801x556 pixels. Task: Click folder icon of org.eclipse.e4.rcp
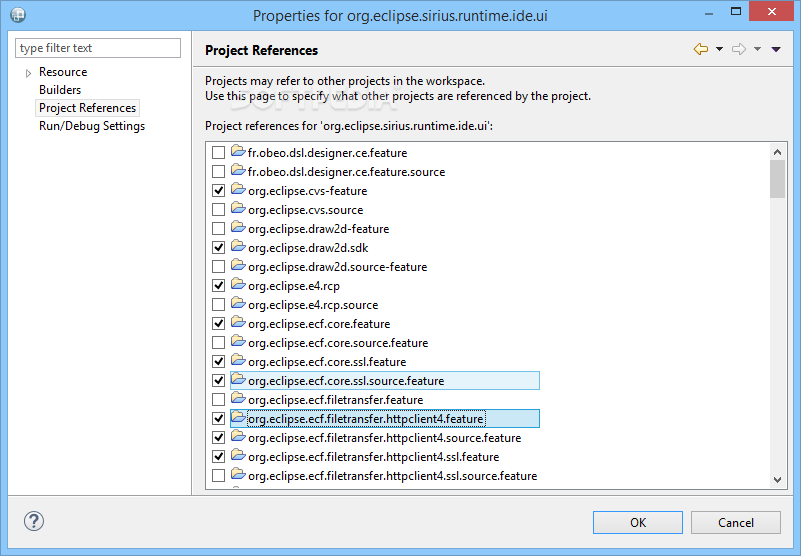click(x=238, y=284)
